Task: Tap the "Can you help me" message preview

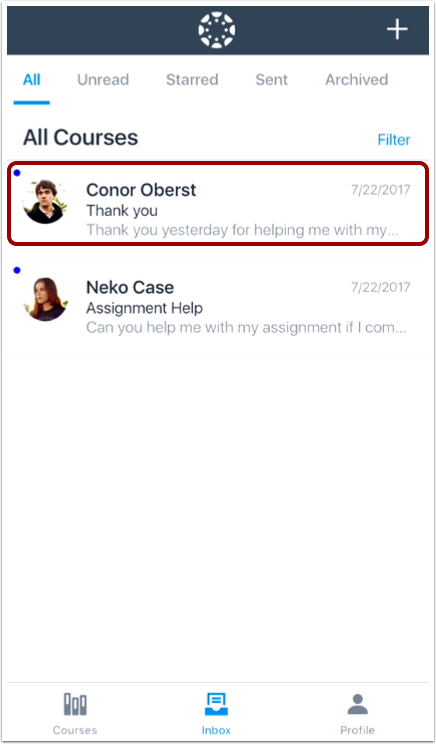Action: 246,327
